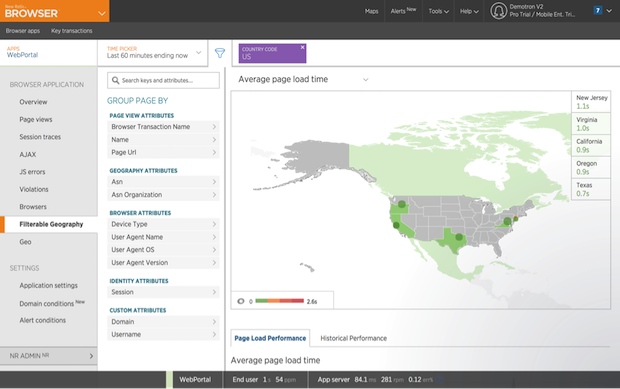This screenshot has width=620, height=389.
Task: Click the search magnifier icon
Action: tap(115, 80)
